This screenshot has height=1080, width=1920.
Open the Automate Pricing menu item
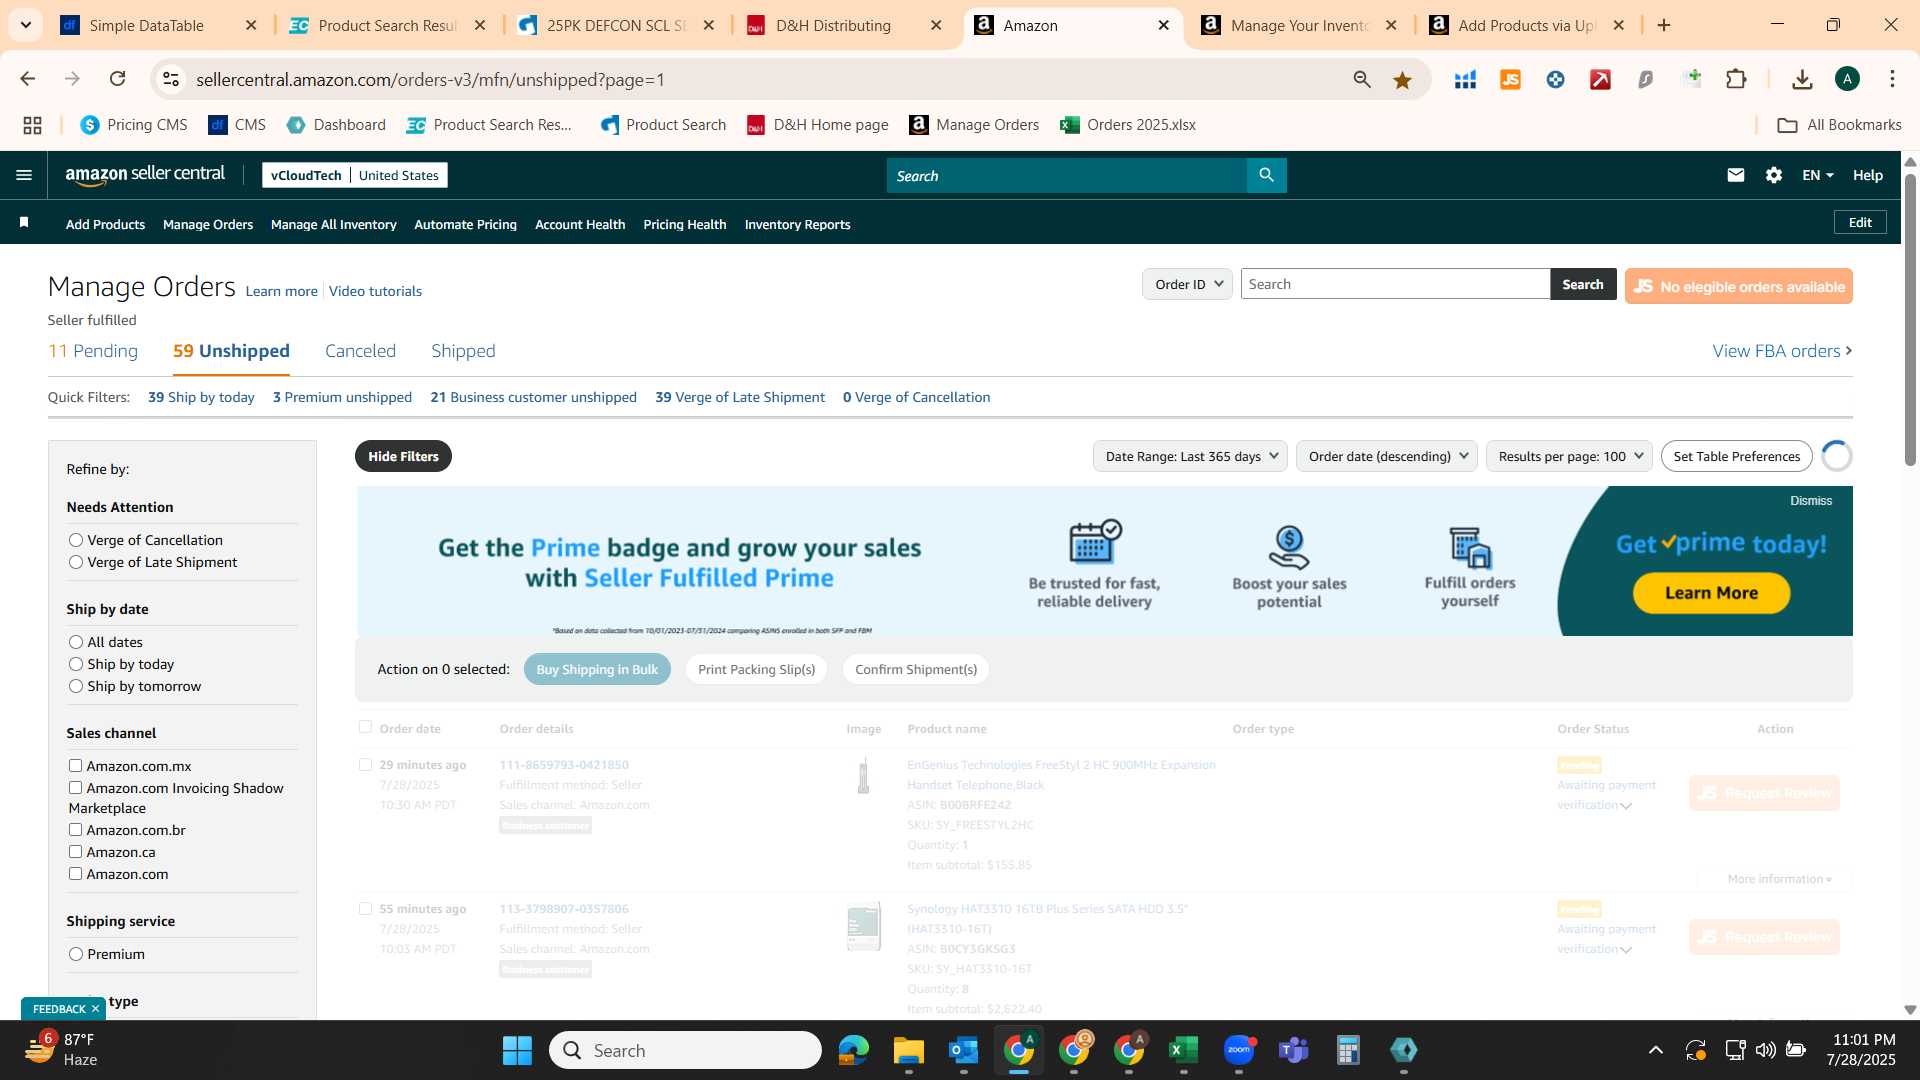point(465,224)
